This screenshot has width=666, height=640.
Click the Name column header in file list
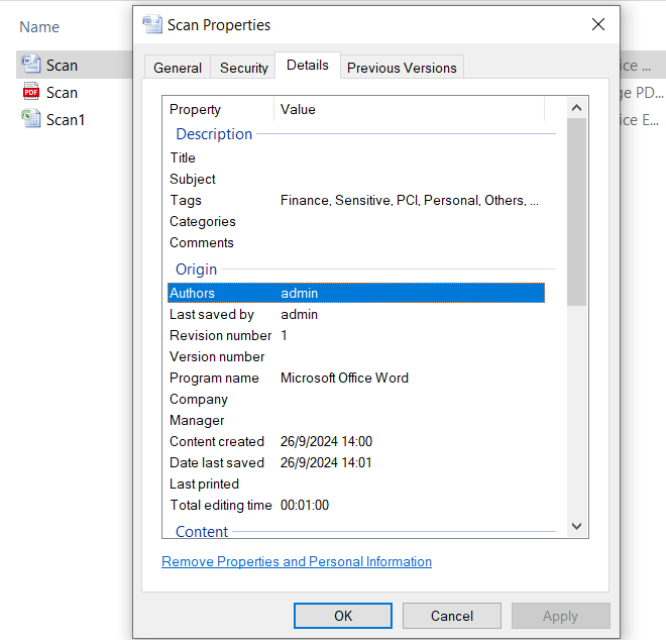(x=39, y=27)
